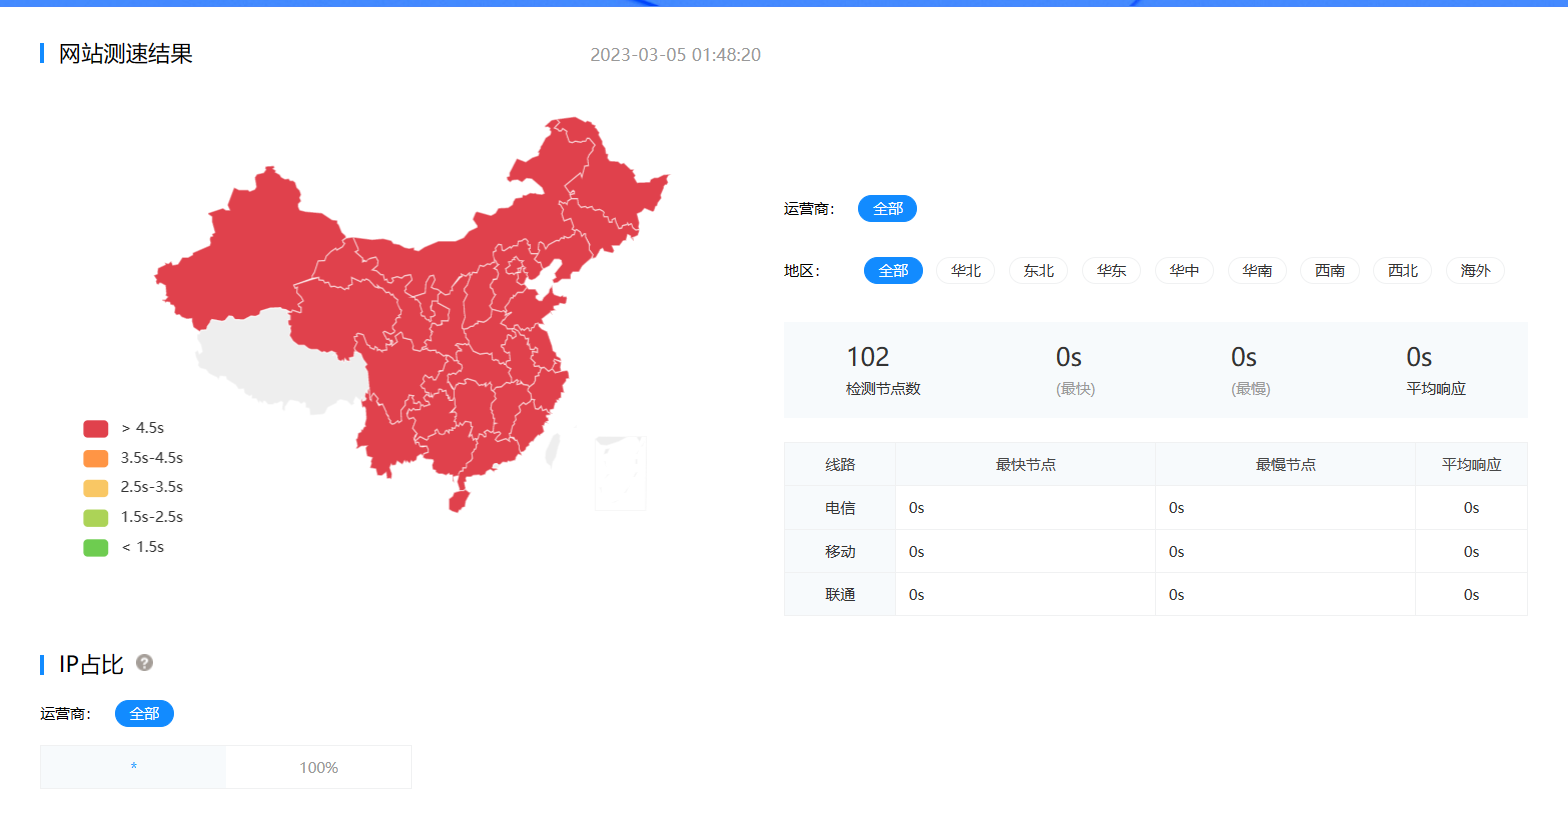1568x814 pixels.
Task: Click the 电信 最快节点 0s cell
Action: 1025,508
